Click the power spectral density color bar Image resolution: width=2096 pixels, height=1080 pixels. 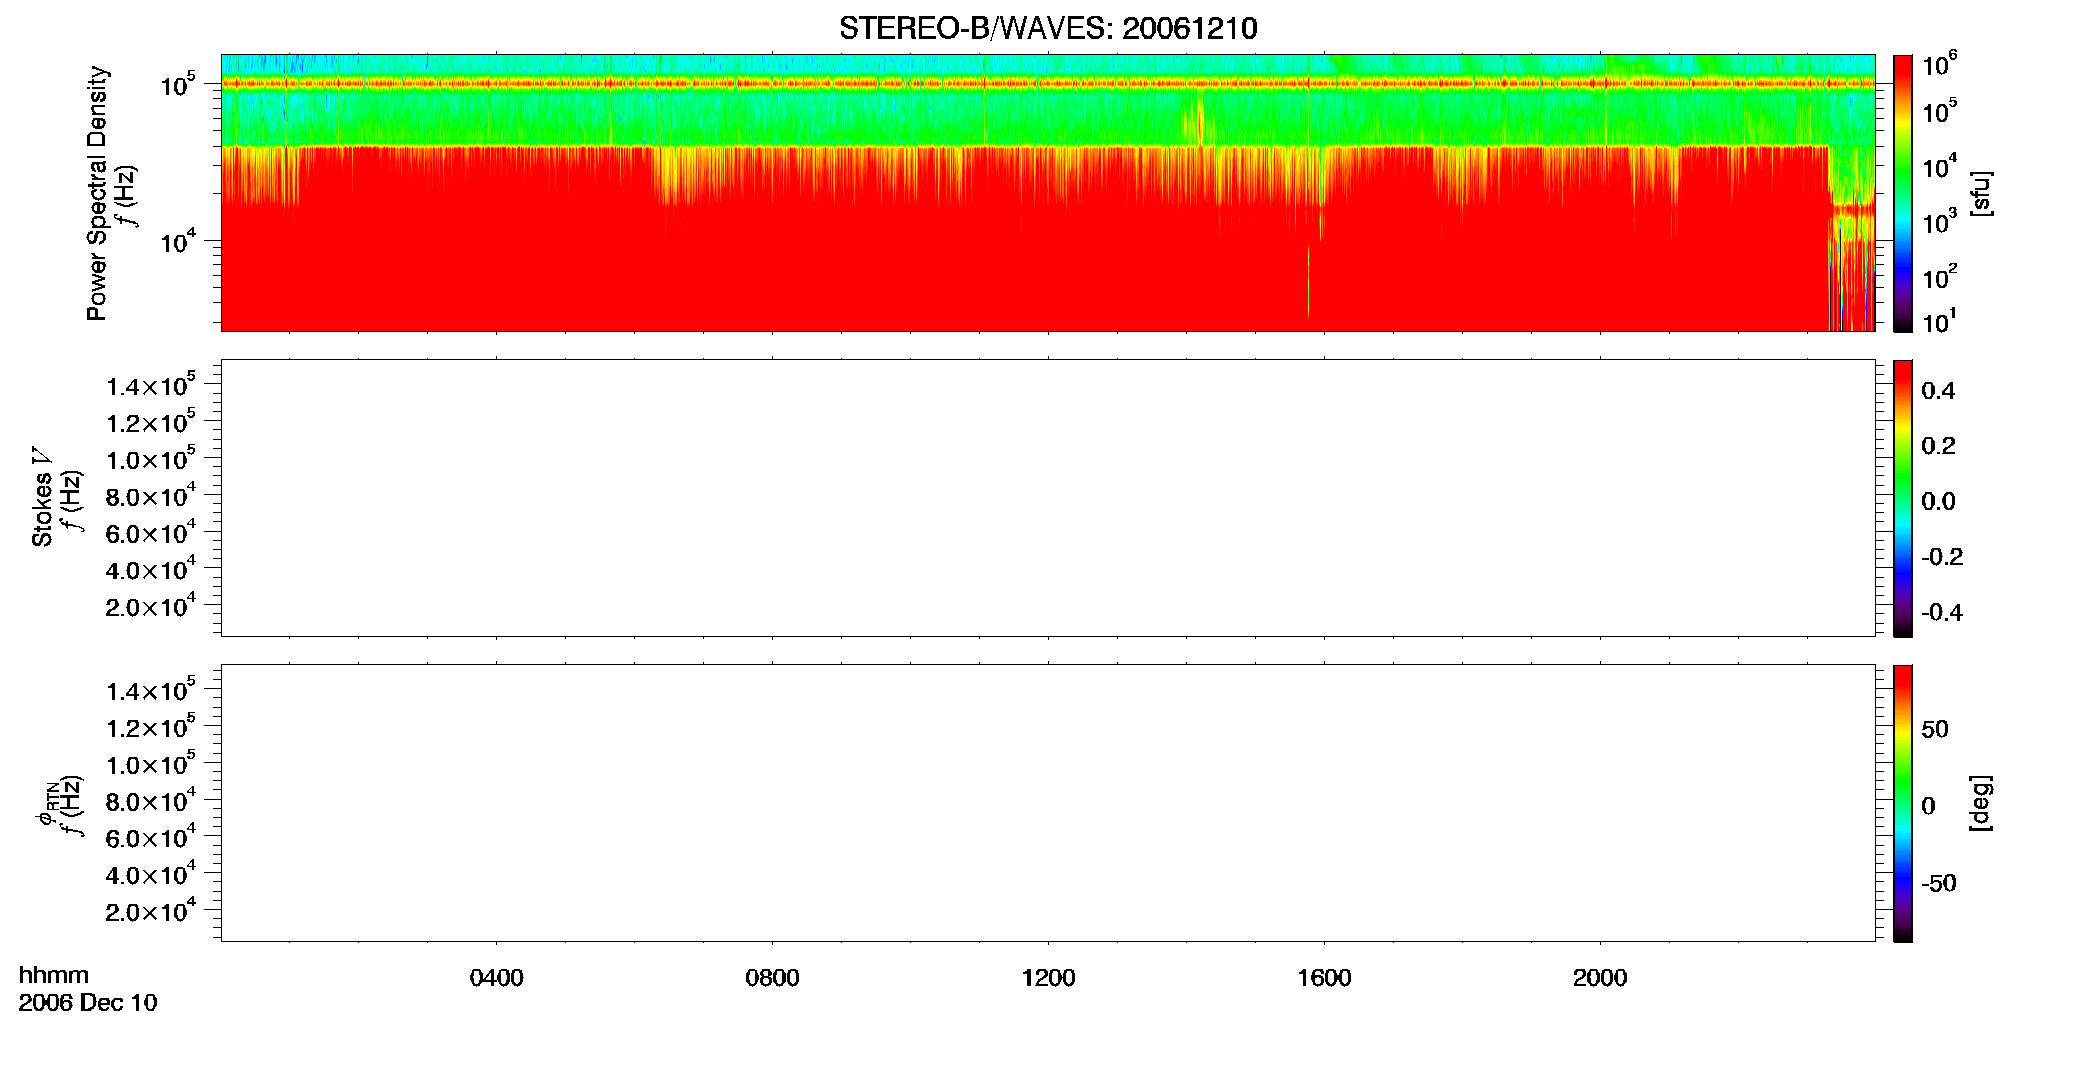[1903, 193]
